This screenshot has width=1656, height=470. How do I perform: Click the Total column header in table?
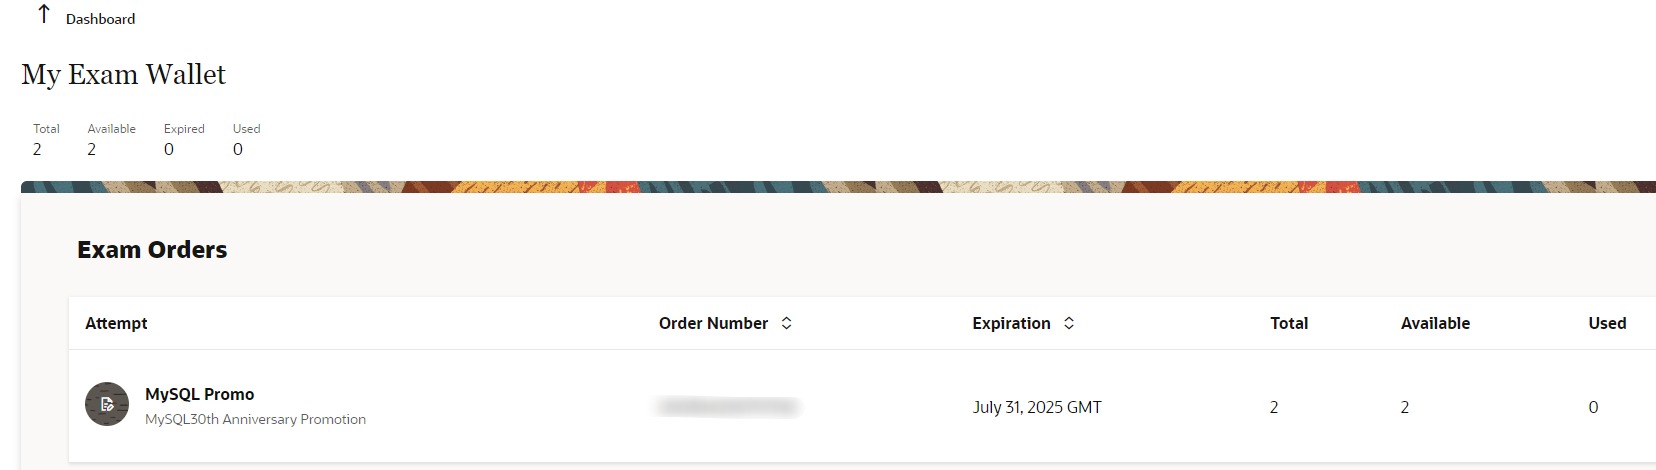click(x=1289, y=323)
